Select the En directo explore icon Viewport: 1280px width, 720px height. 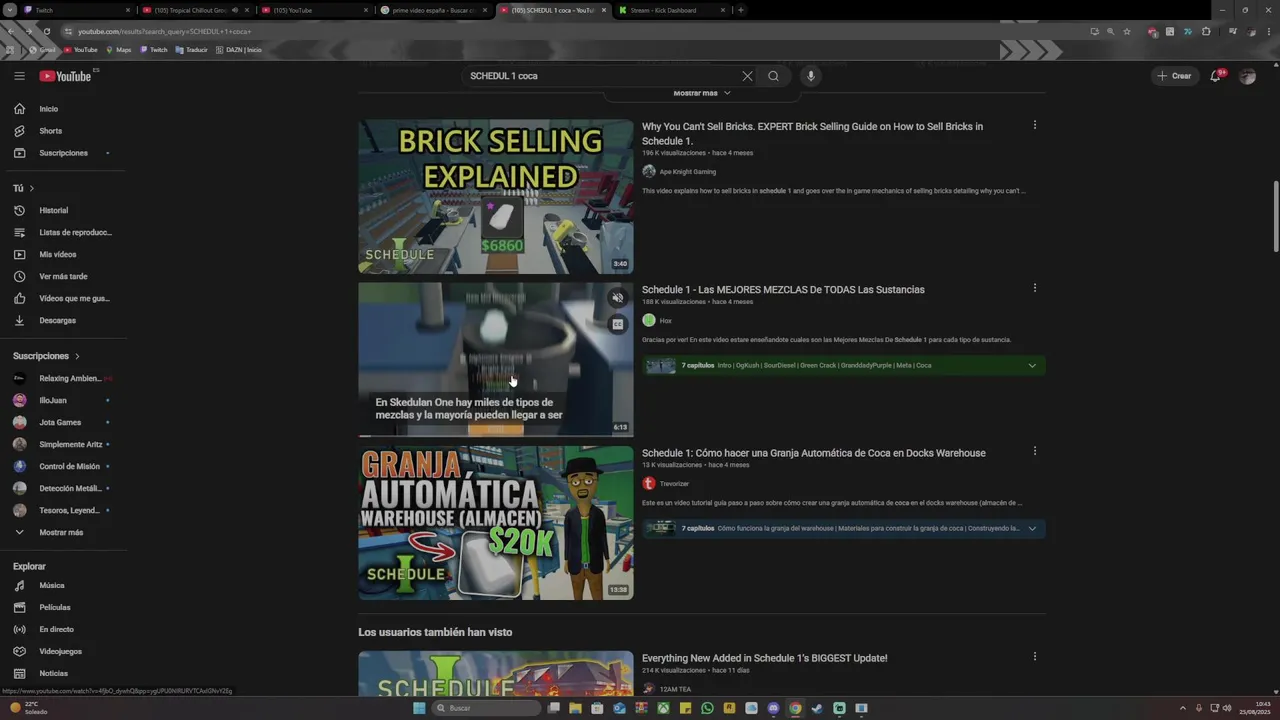19,630
